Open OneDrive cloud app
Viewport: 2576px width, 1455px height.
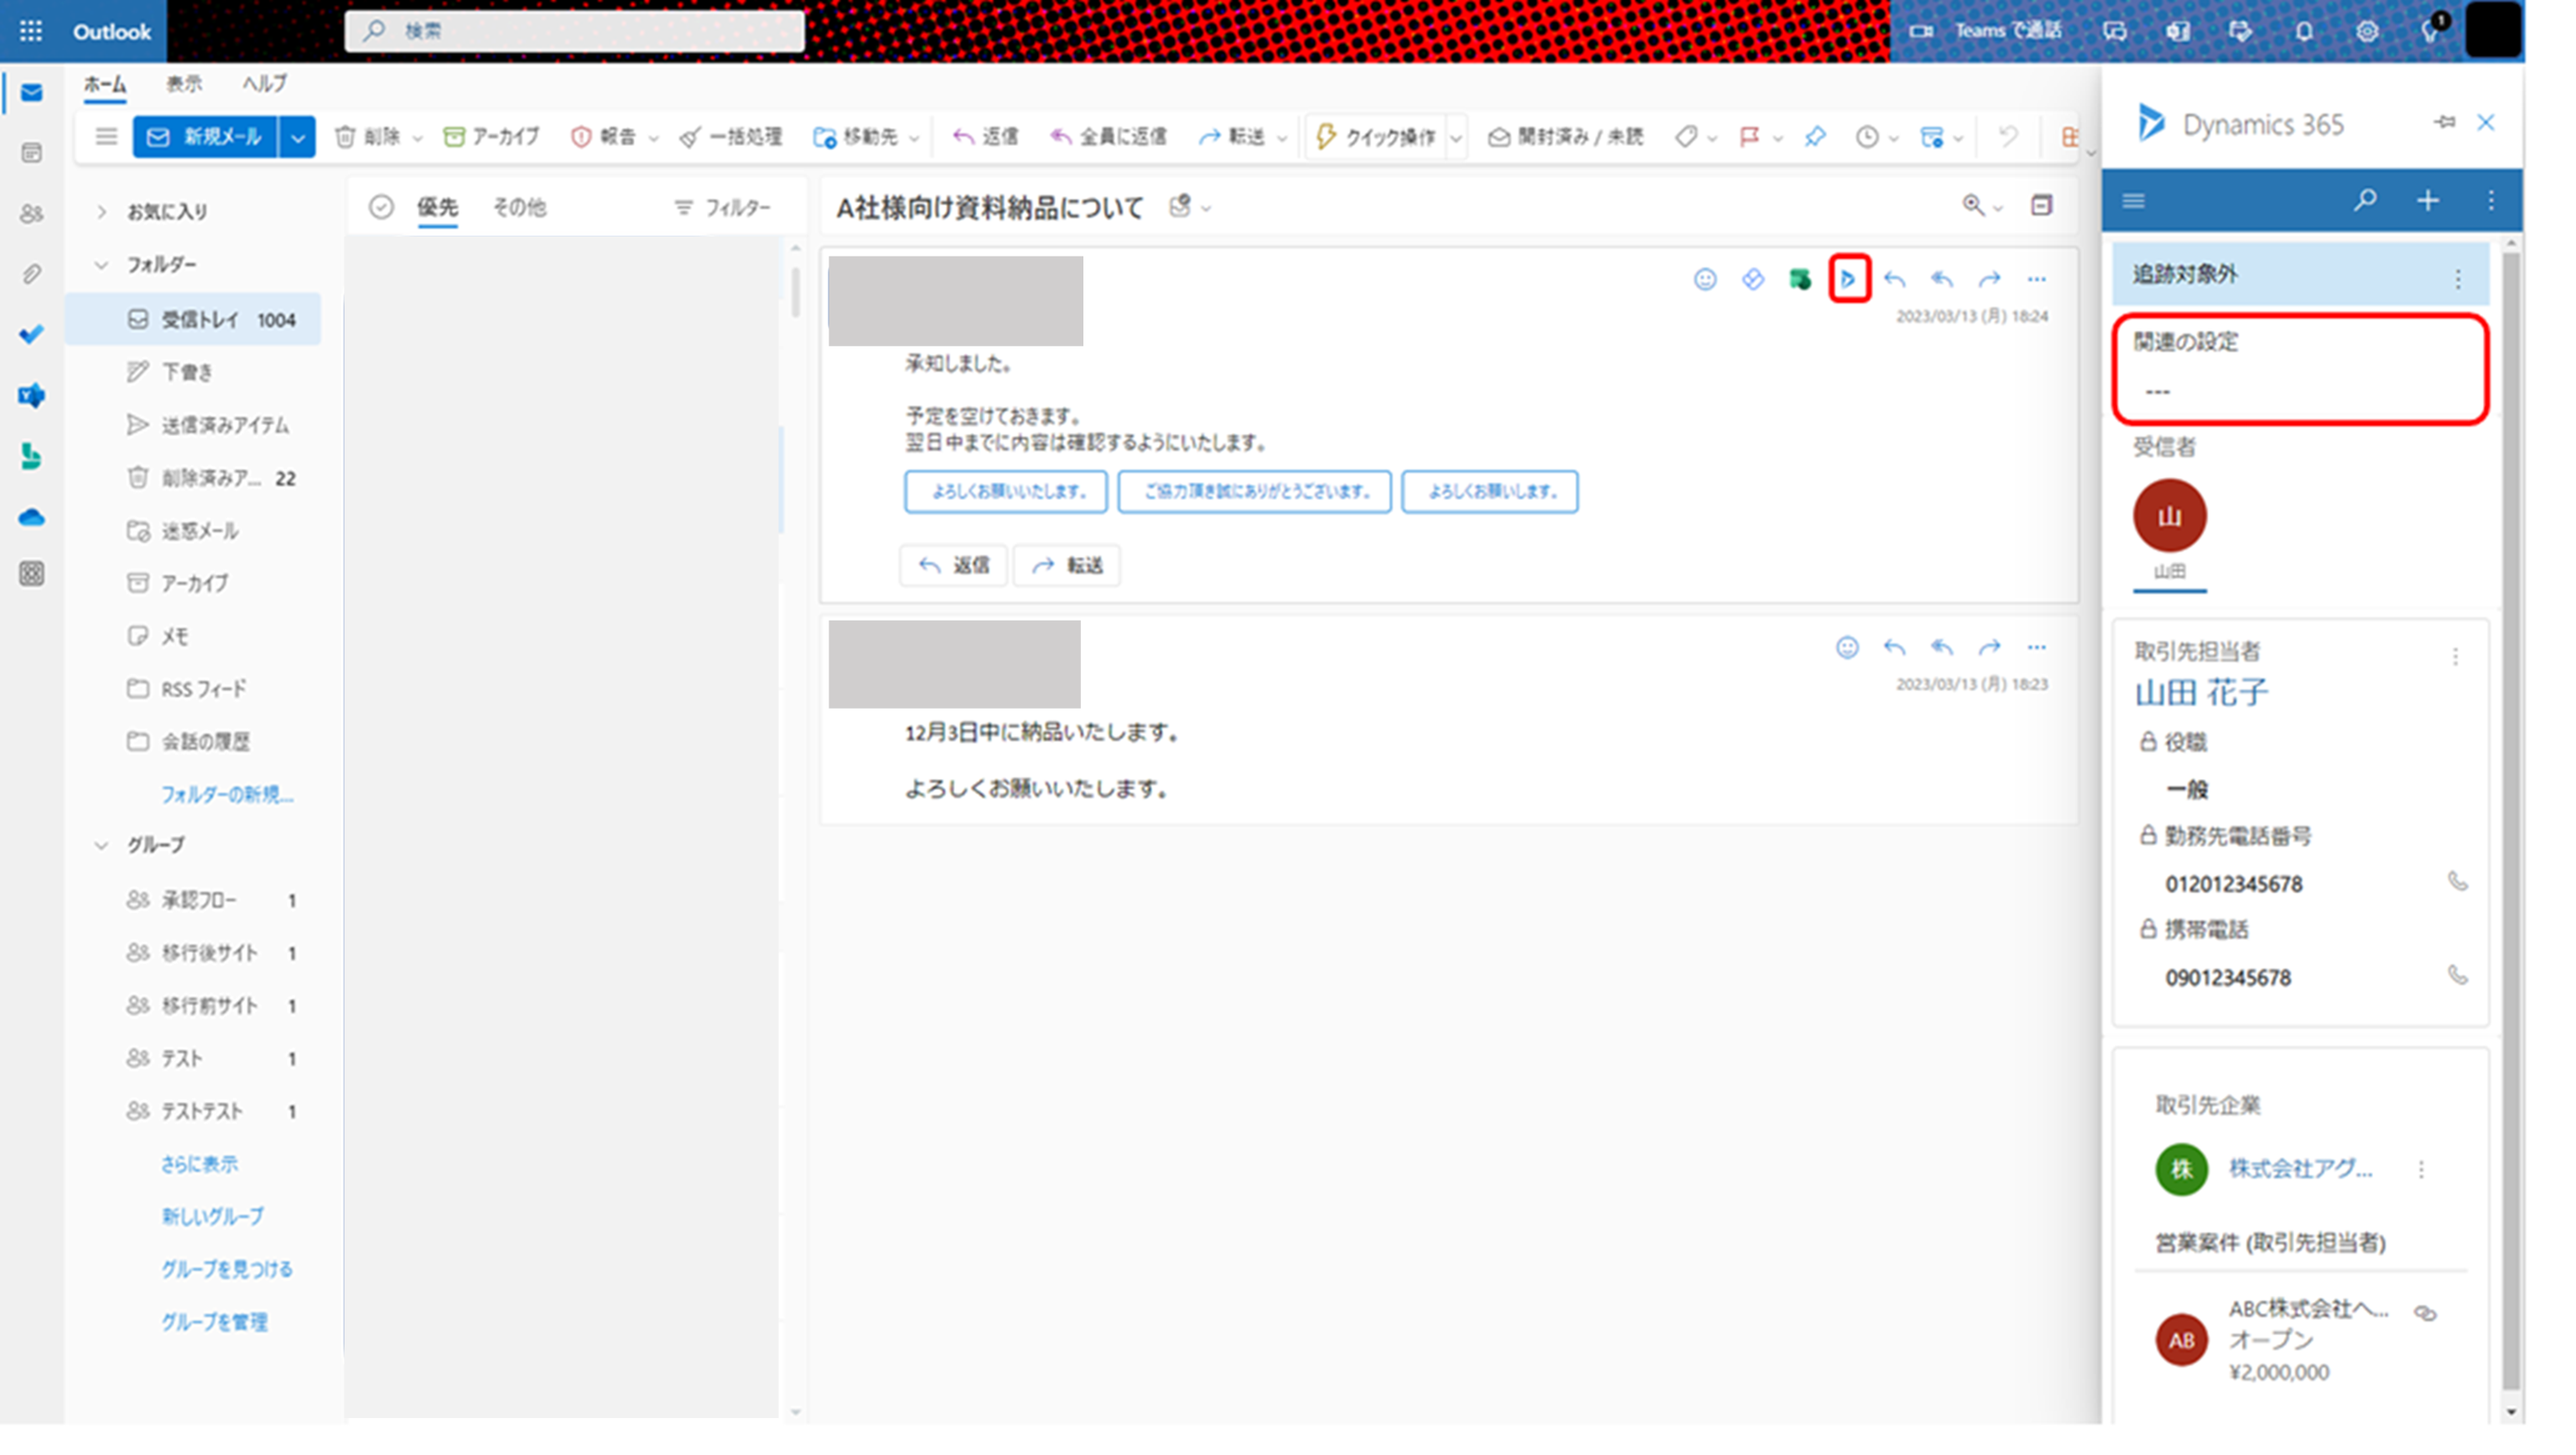coord(31,517)
